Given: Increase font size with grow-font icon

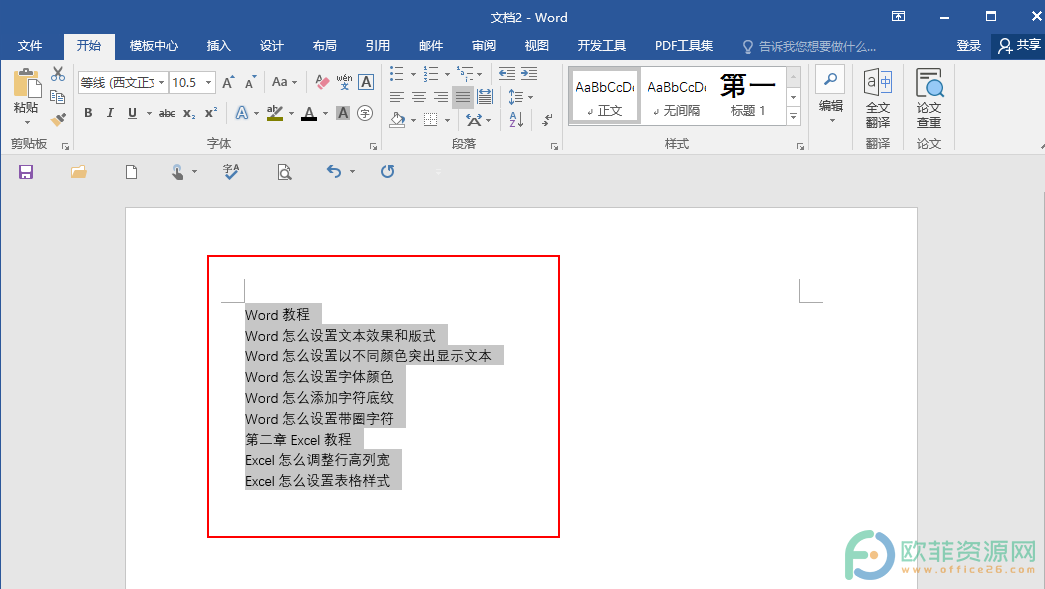Looking at the screenshot, I should [x=228, y=83].
